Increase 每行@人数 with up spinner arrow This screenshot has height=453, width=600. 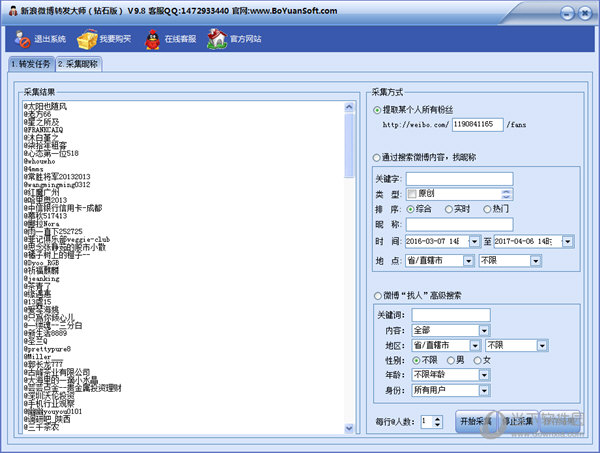coord(438,419)
